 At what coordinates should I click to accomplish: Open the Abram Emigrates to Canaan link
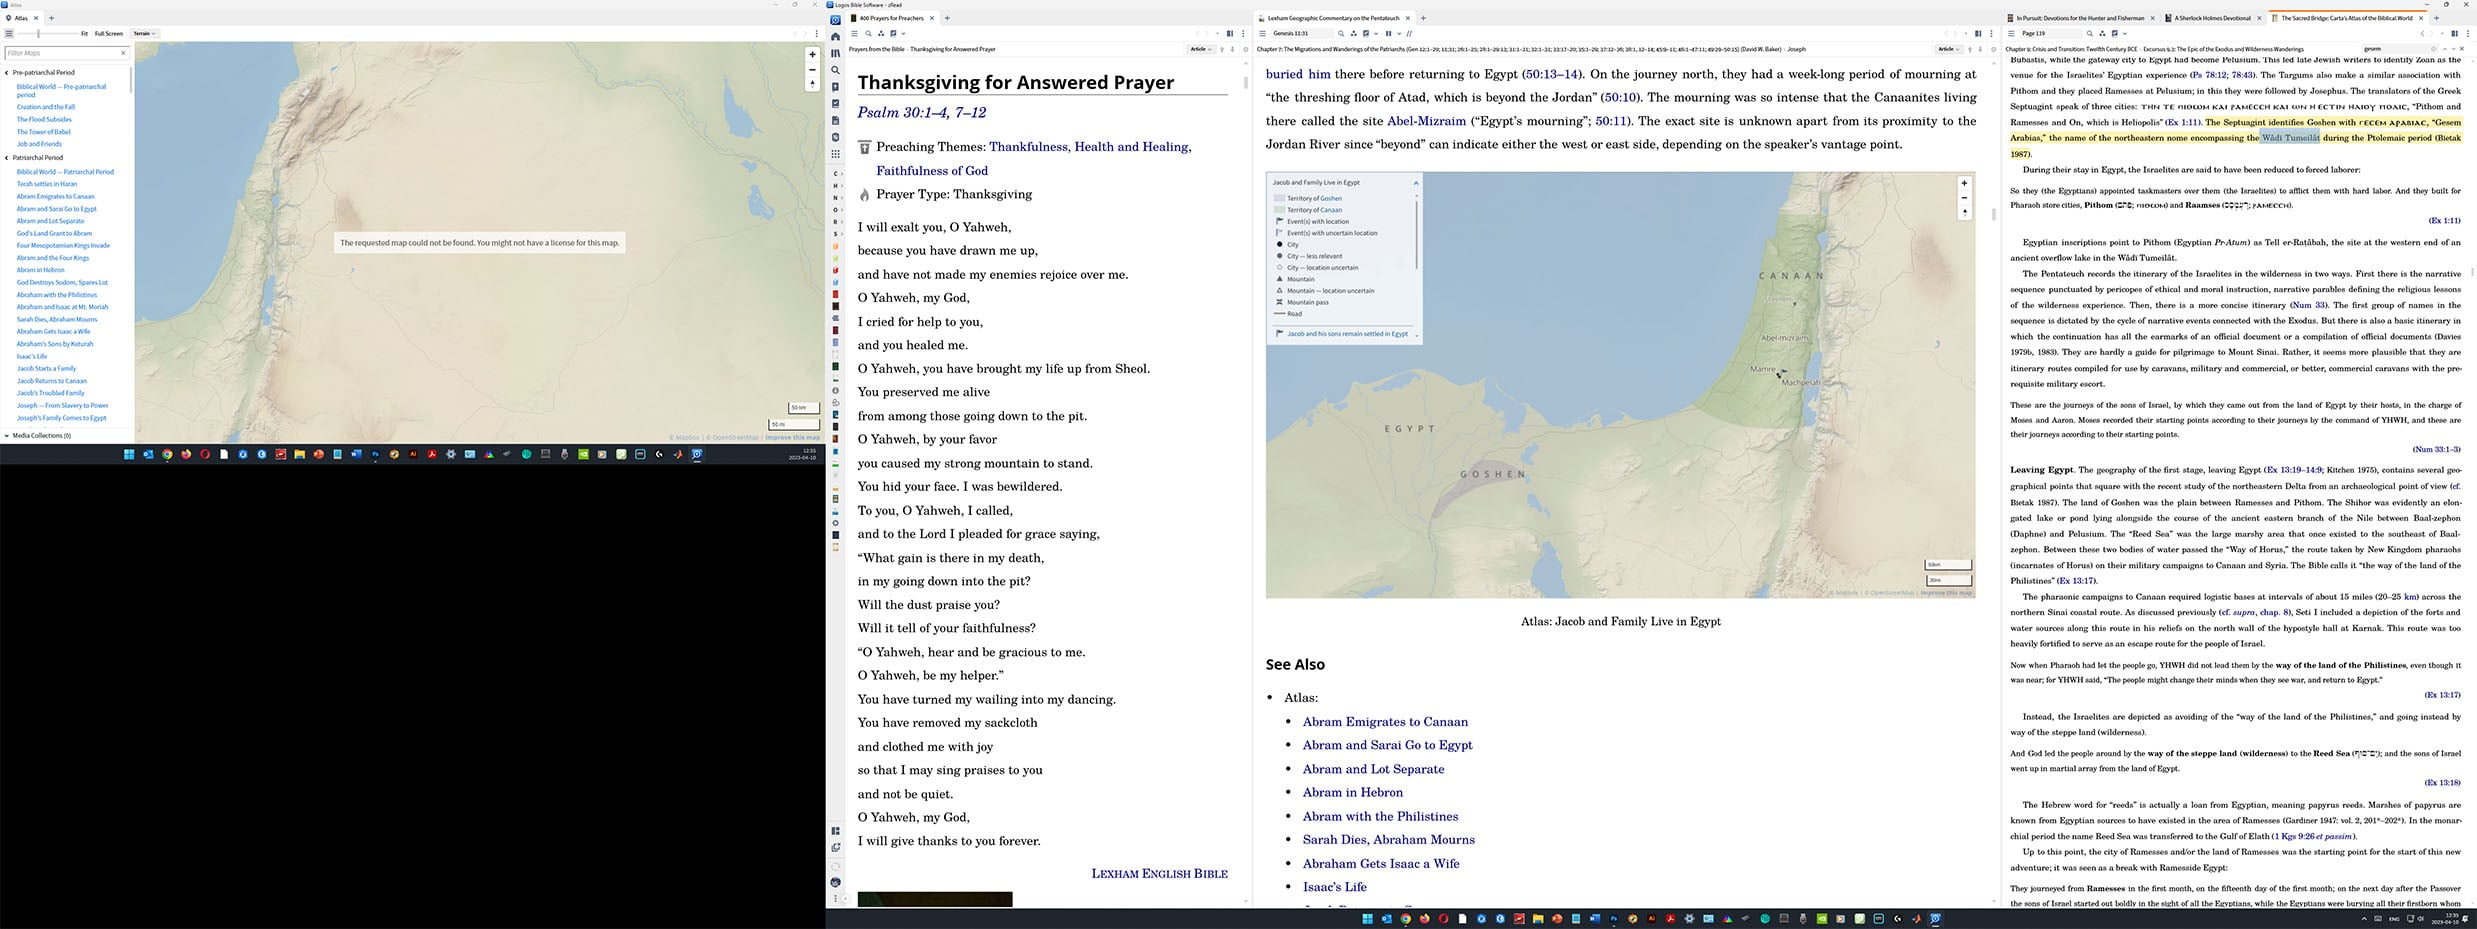pyautogui.click(x=1385, y=722)
